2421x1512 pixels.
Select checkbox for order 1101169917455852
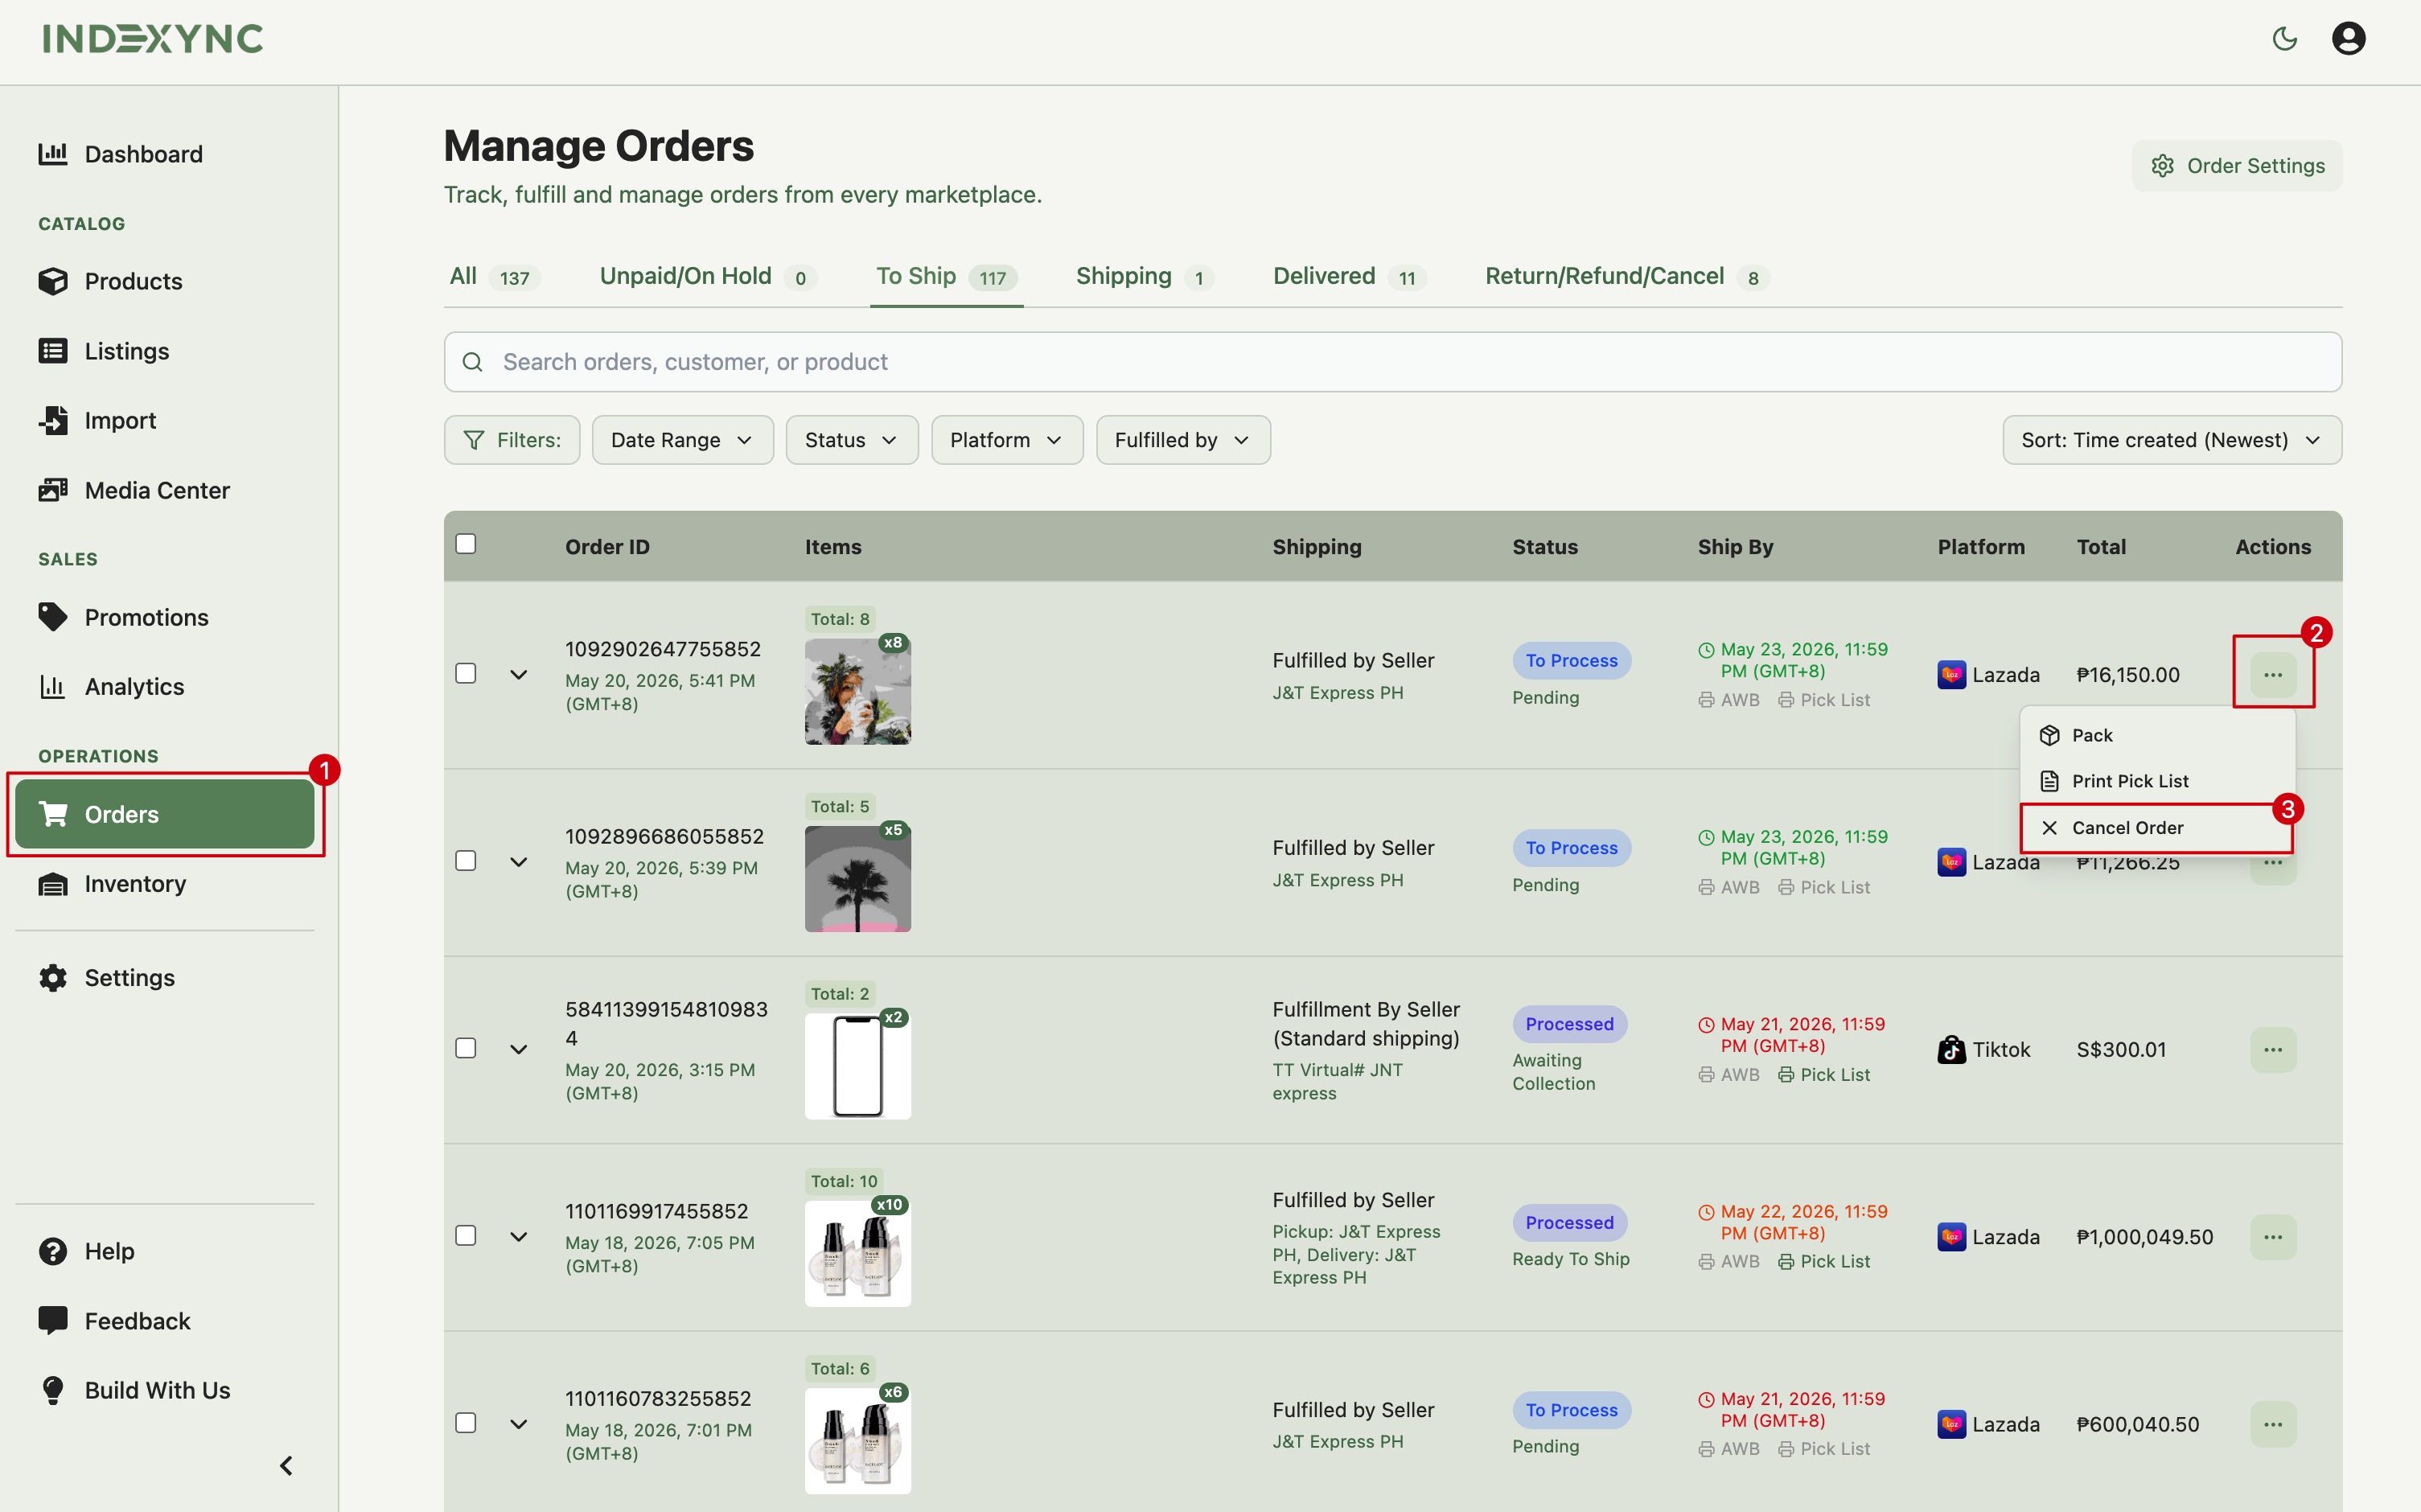tap(466, 1236)
